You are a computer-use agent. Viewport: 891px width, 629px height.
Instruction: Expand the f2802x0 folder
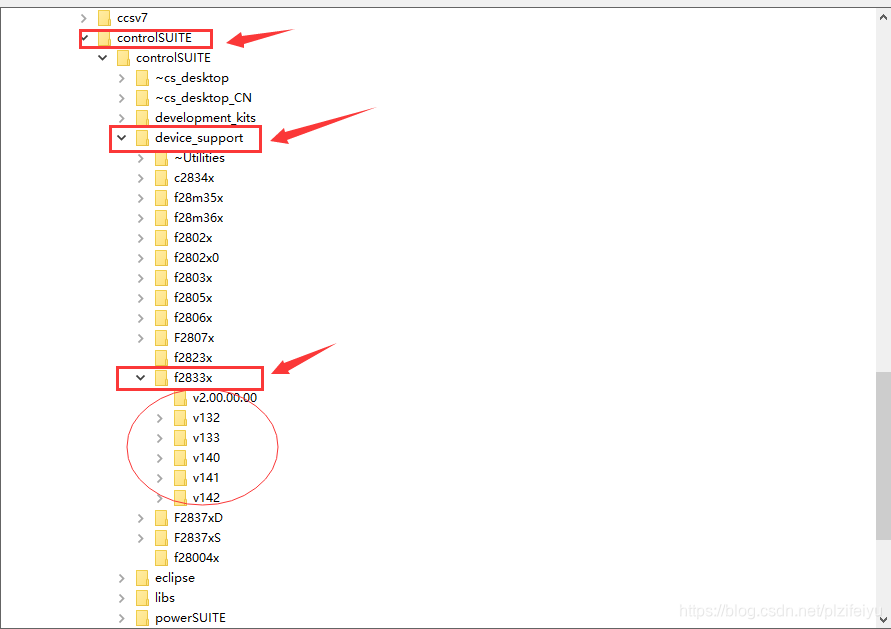141,258
